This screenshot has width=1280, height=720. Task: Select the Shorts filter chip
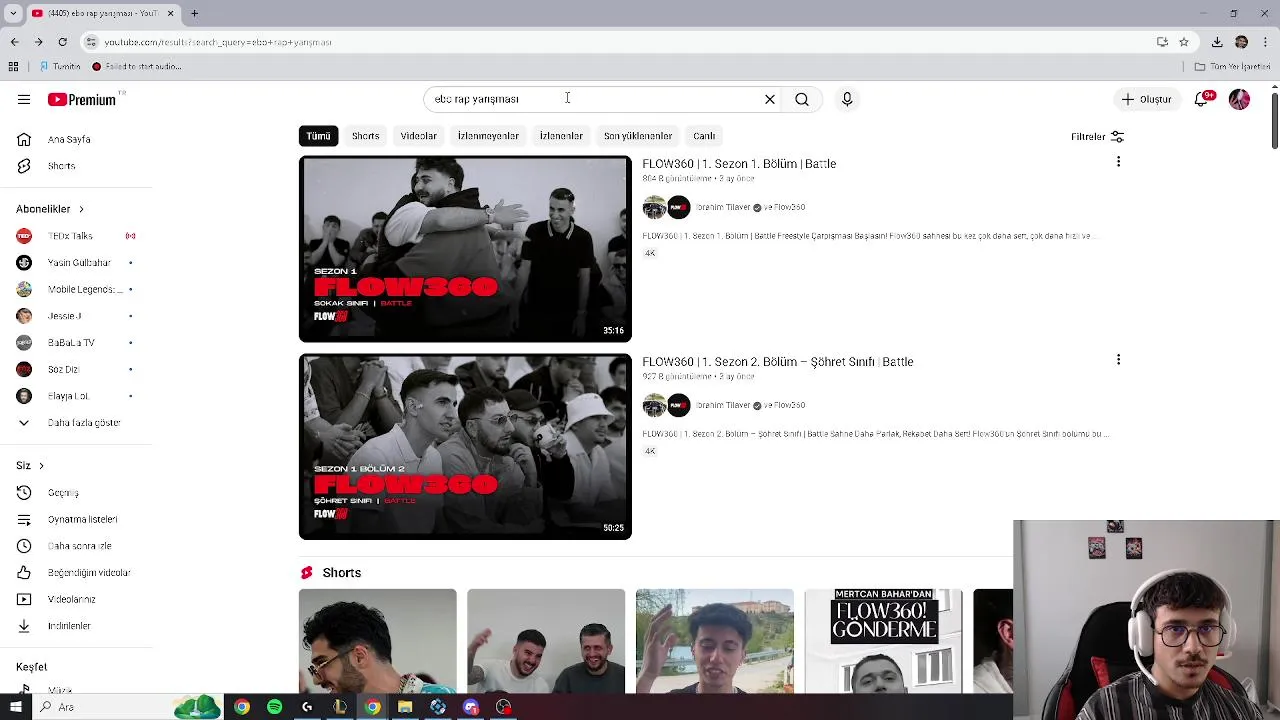tap(365, 135)
